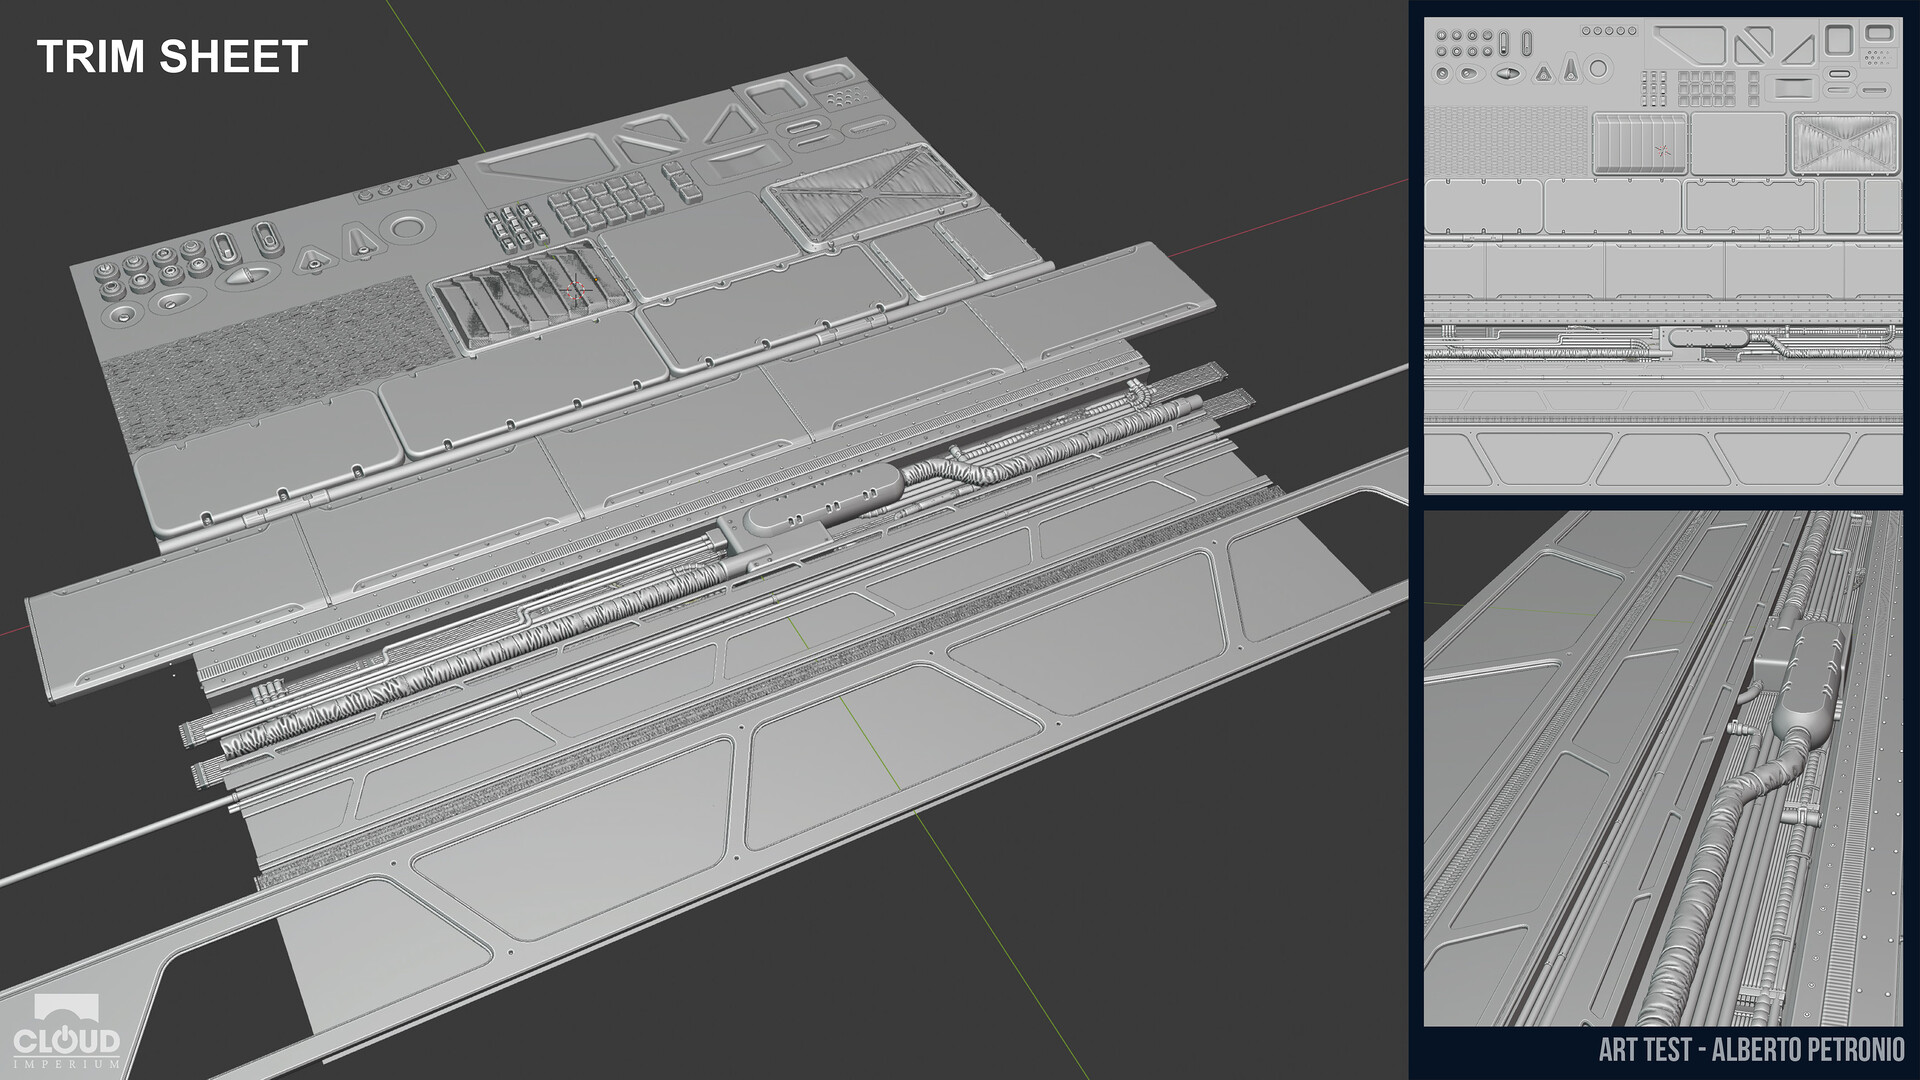Image resolution: width=1920 pixels, height=1080 pixels.
Task: Select the X cross-braced panel in main viewport
Action: click(x=868, y=196)
